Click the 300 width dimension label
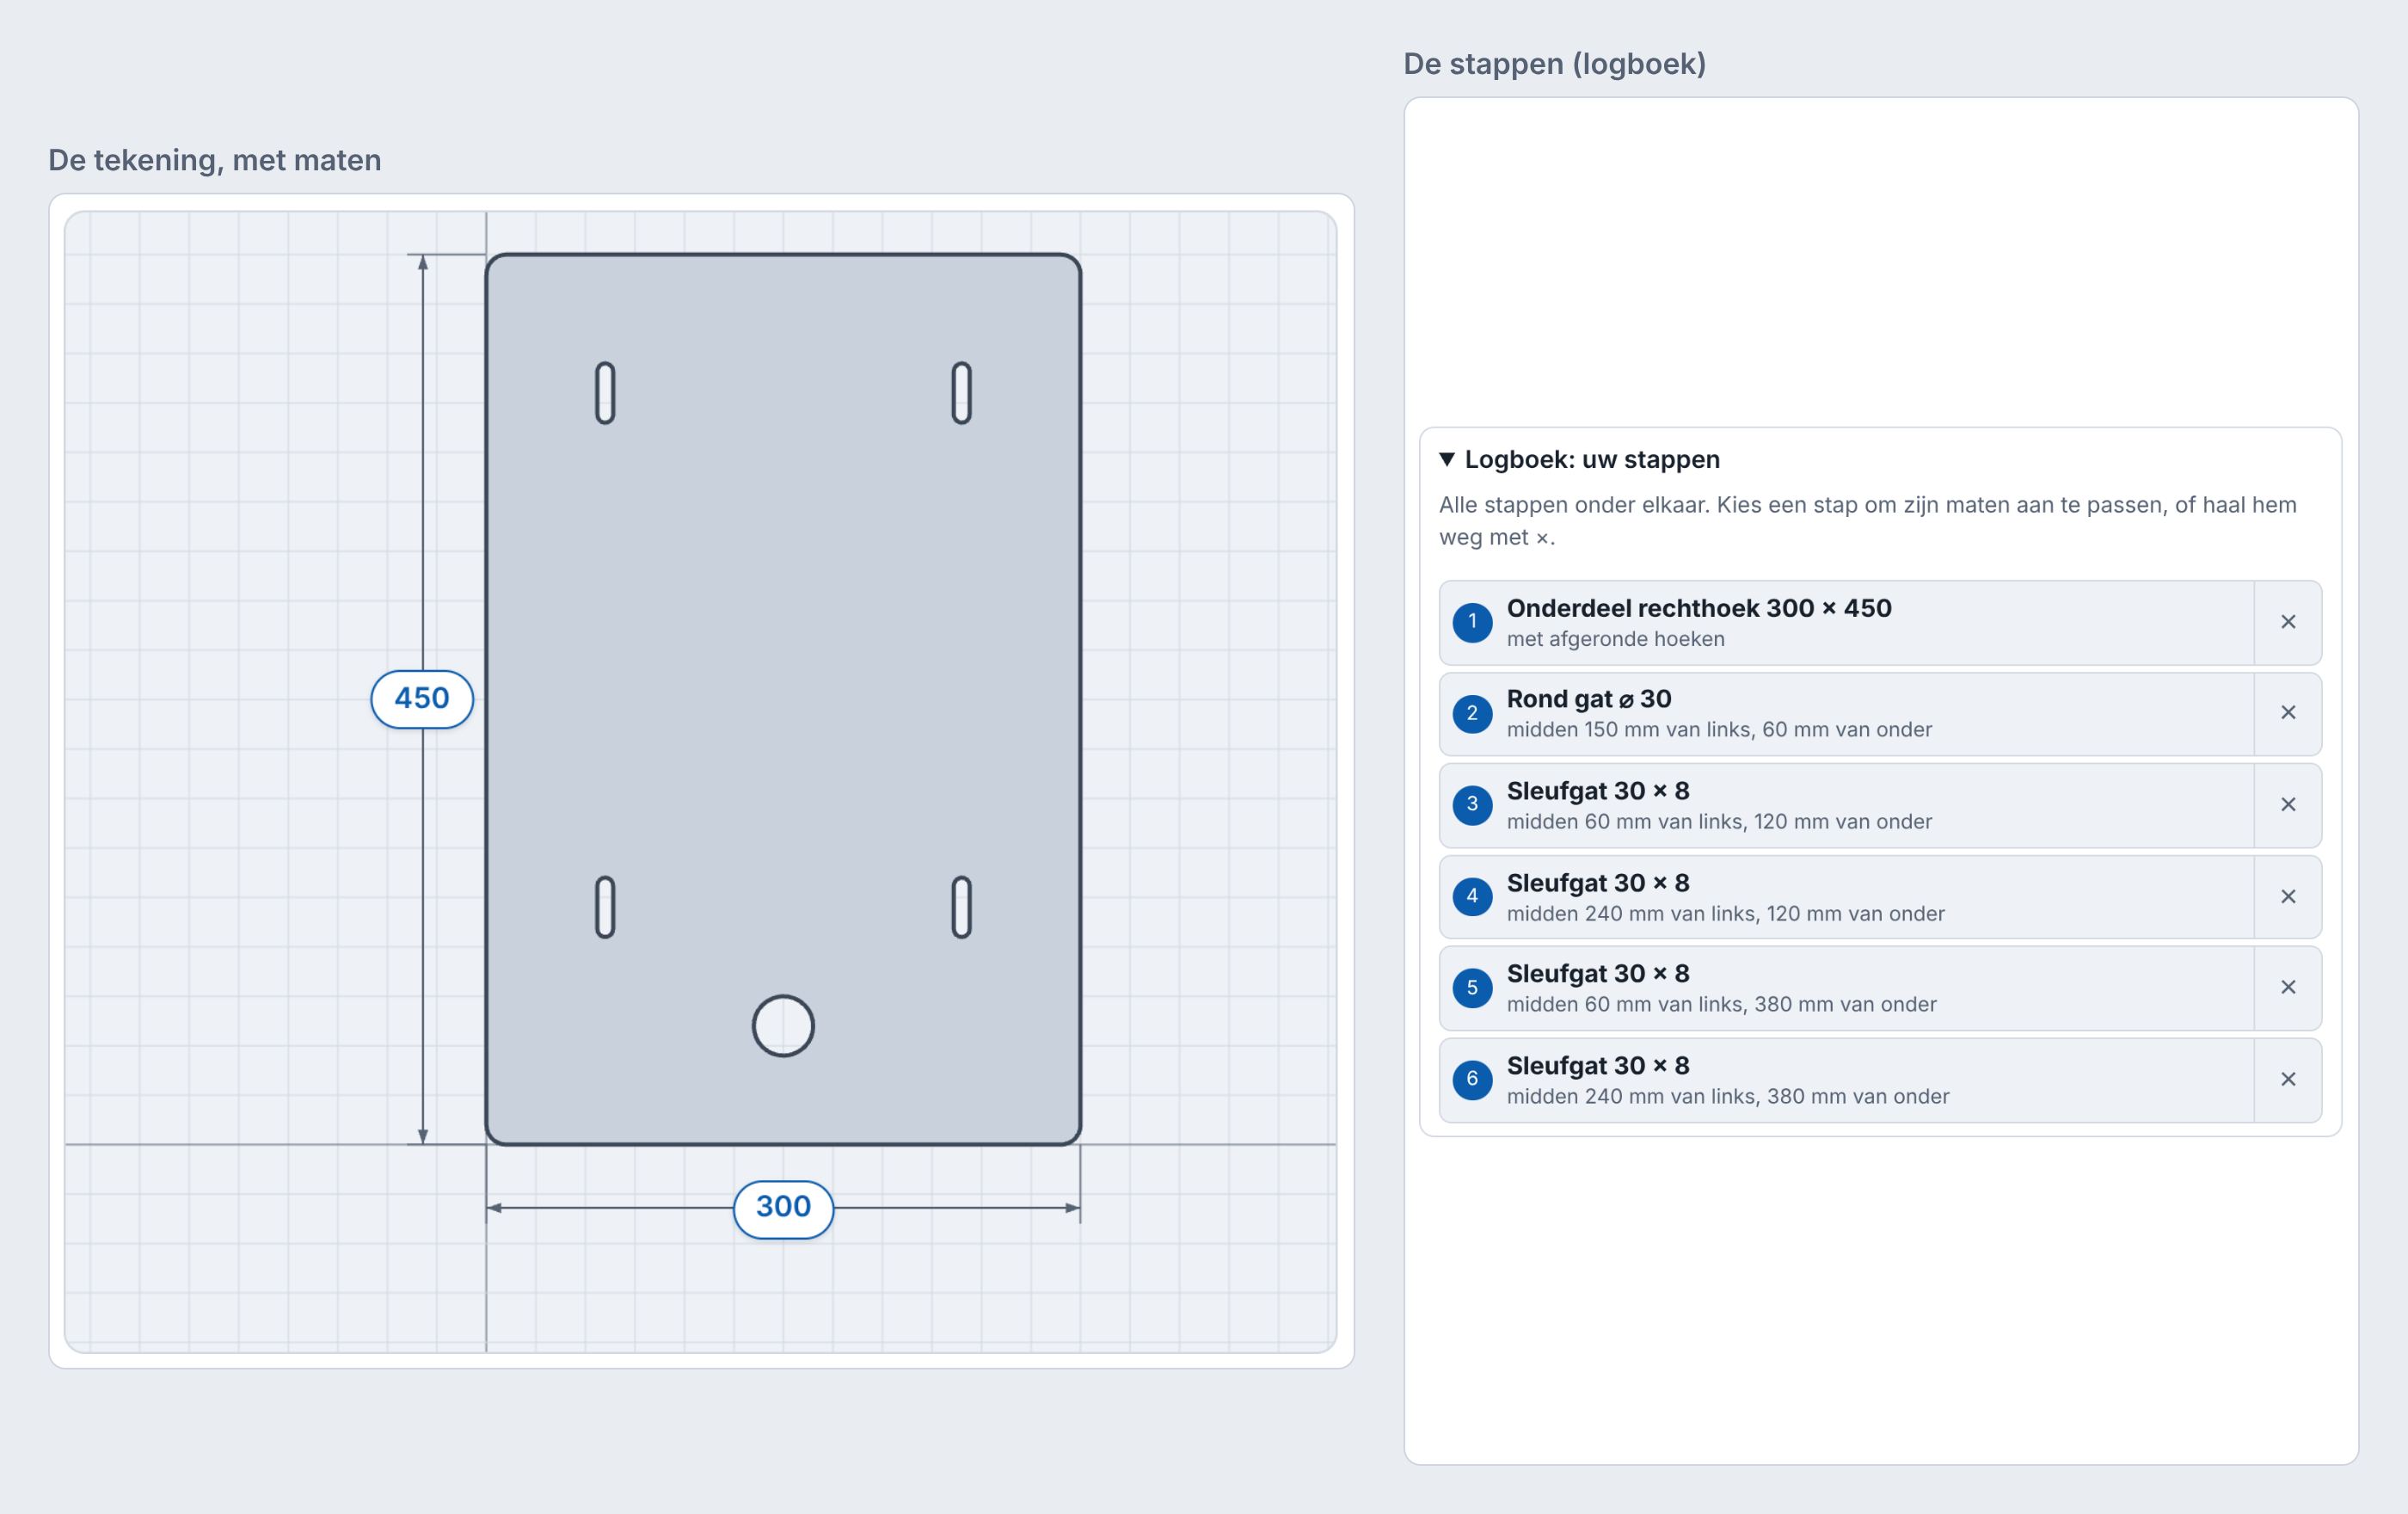This screenshot has width=2408, height=1514. [783, 1208]
